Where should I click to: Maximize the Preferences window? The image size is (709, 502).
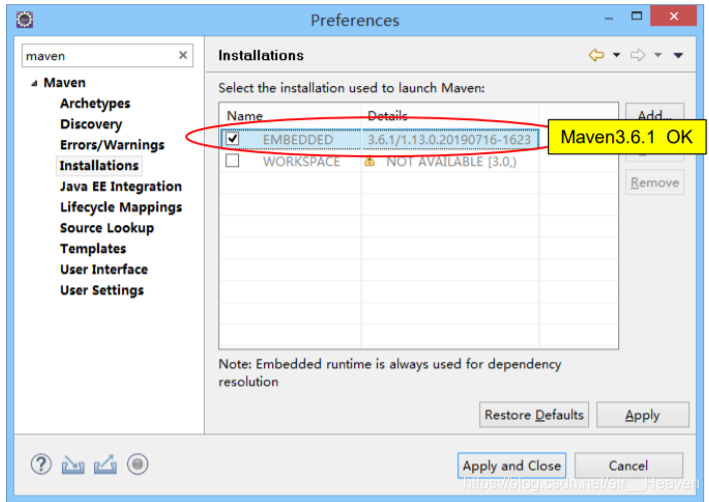click(x=637, y=16)
